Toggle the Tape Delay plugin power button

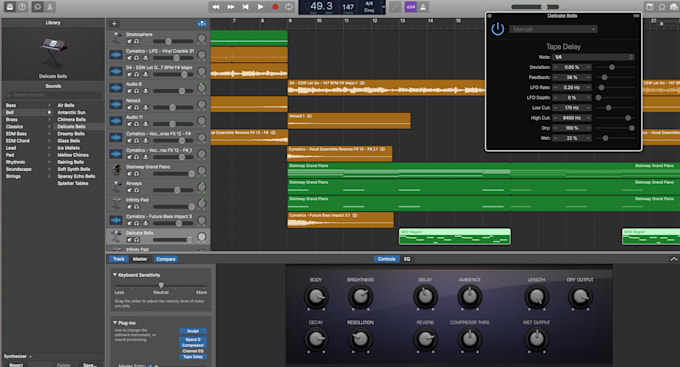497,29
